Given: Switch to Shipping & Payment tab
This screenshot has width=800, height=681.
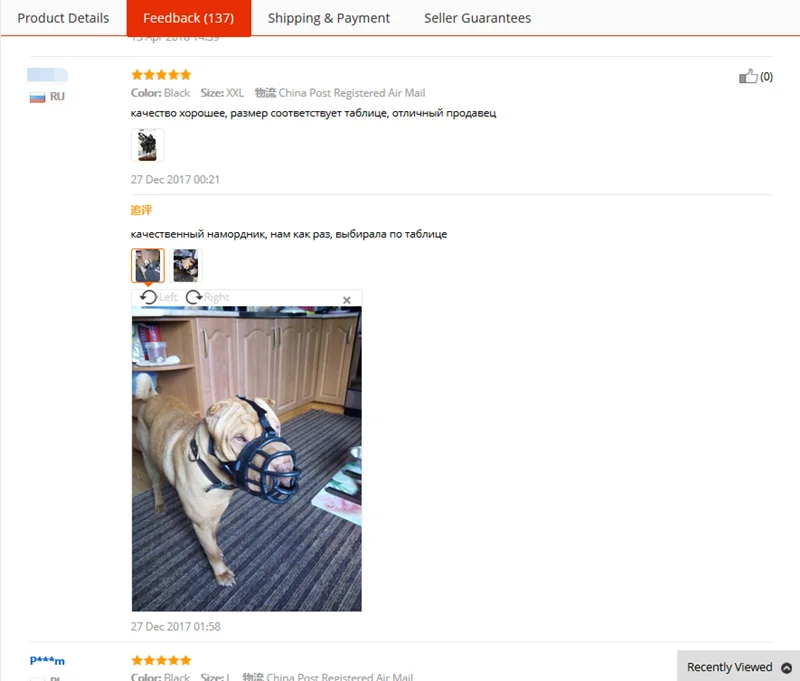Looking at the screenshot, I should [329, 18].
